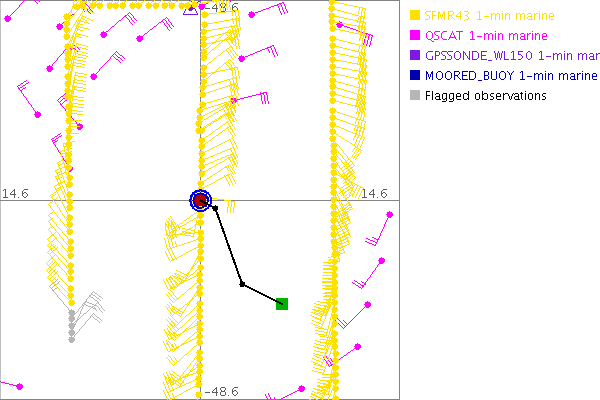Click the black track point nearest the green square
Viewport: 600px width, 400px height.
(x=242, y=284)
